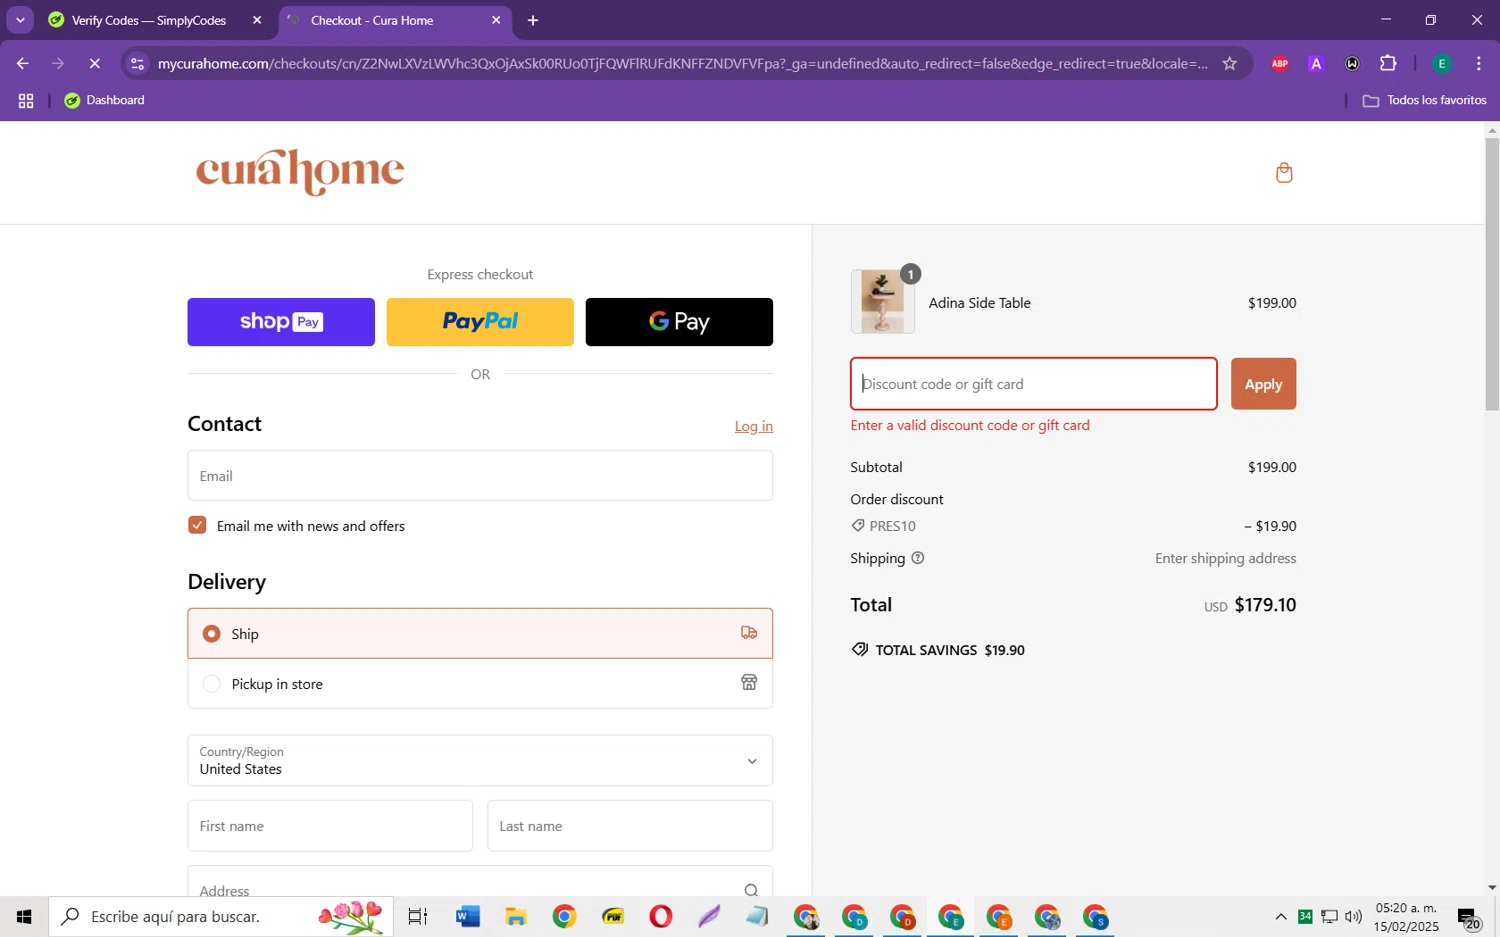Expand the Country/Region dropdown

[480, 761]
